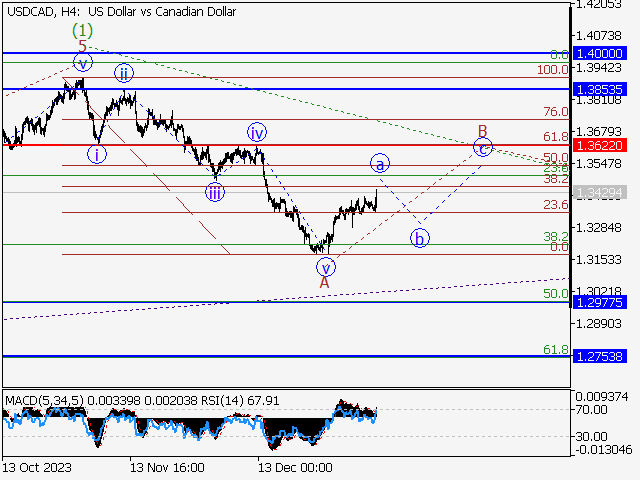Click the red wave B label
The image size is (640, 480).
tap(482, 131)
